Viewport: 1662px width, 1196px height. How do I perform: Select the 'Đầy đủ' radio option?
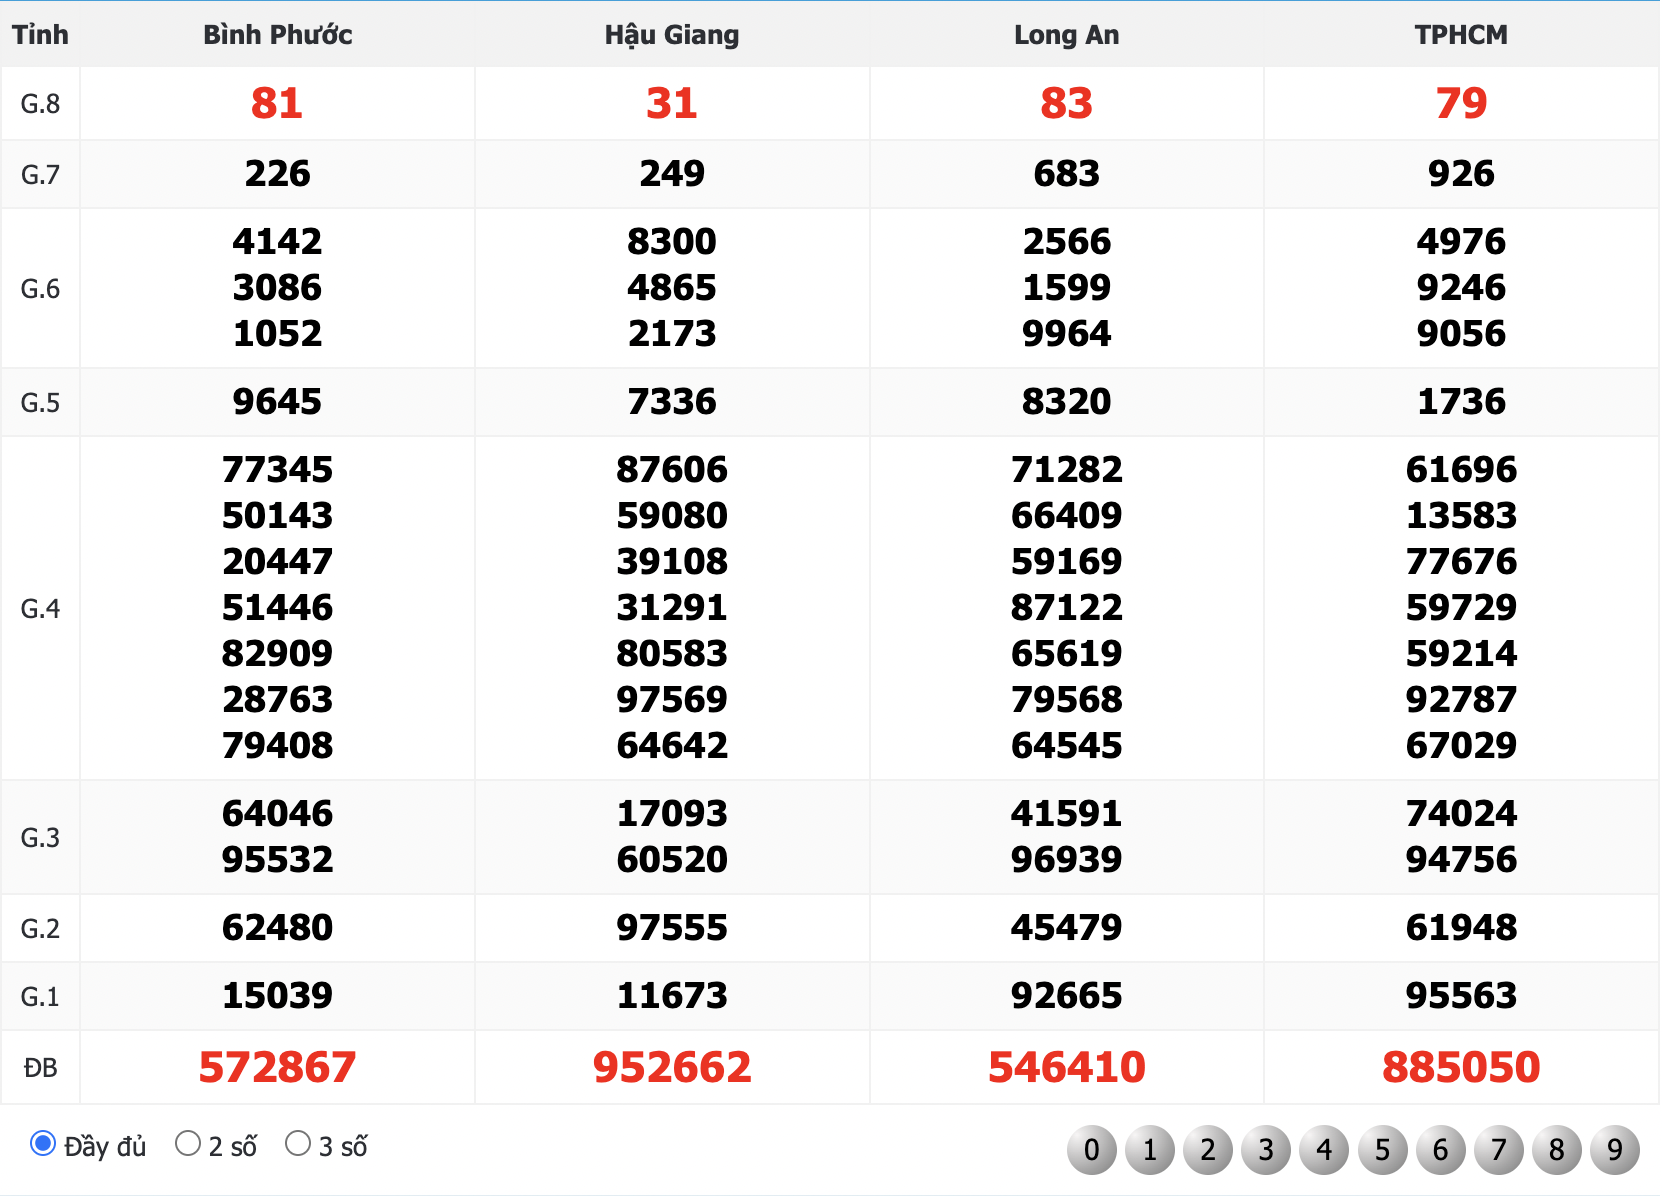coord(43,1143)
